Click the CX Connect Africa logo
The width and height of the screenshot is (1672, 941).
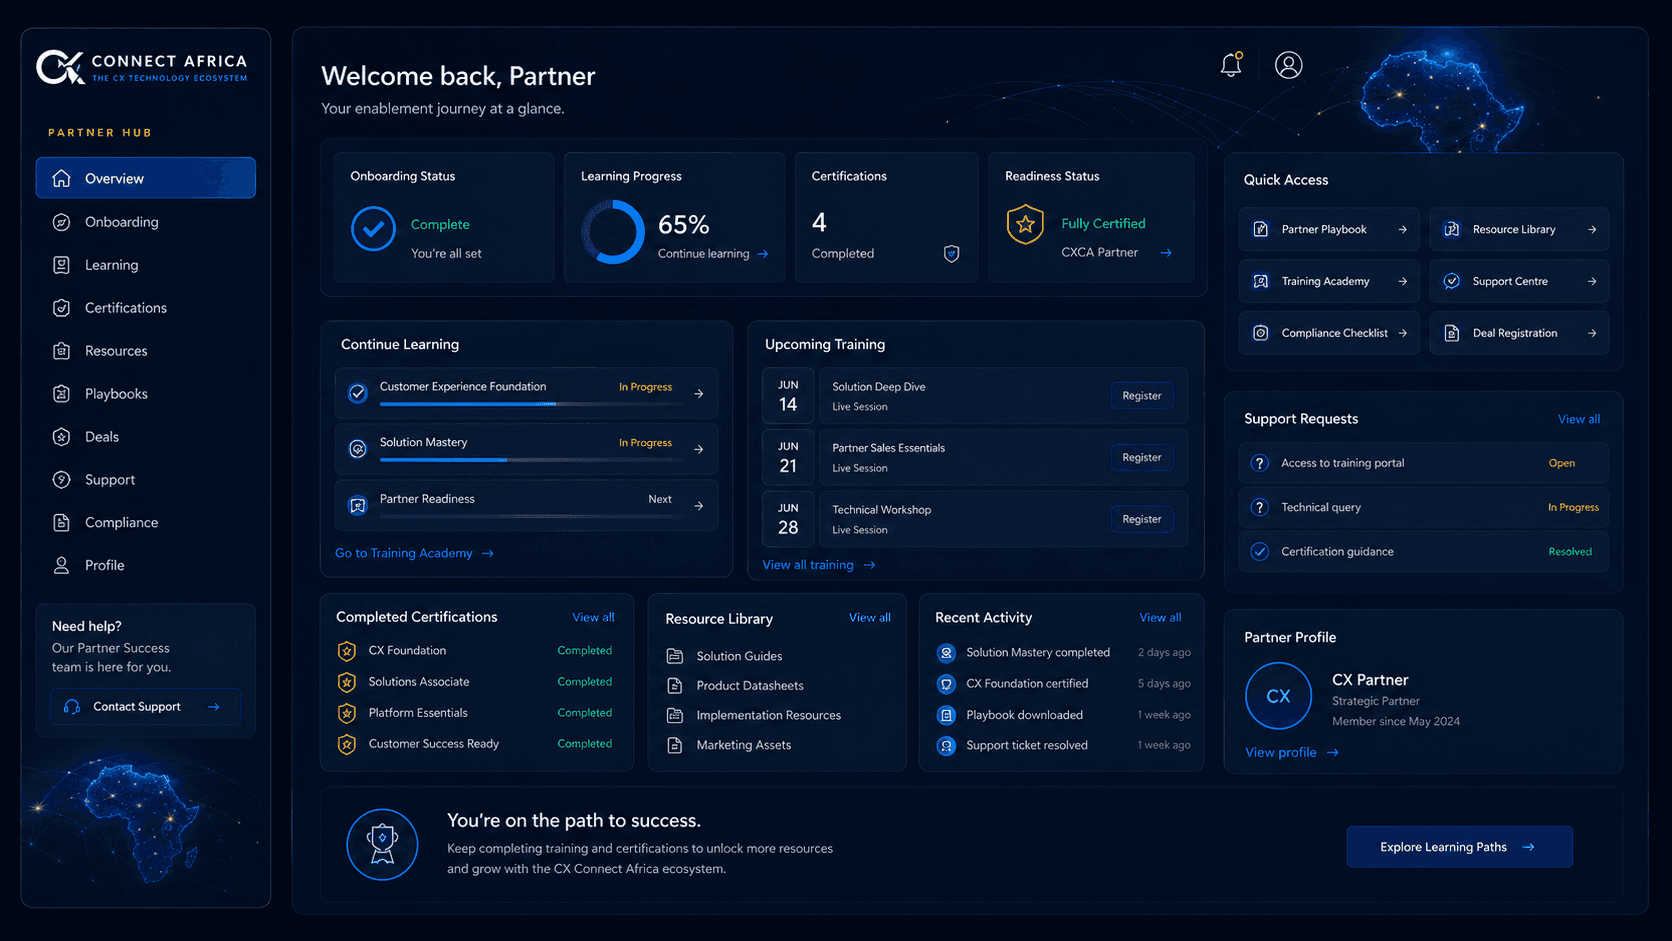(x=142, y=67)
